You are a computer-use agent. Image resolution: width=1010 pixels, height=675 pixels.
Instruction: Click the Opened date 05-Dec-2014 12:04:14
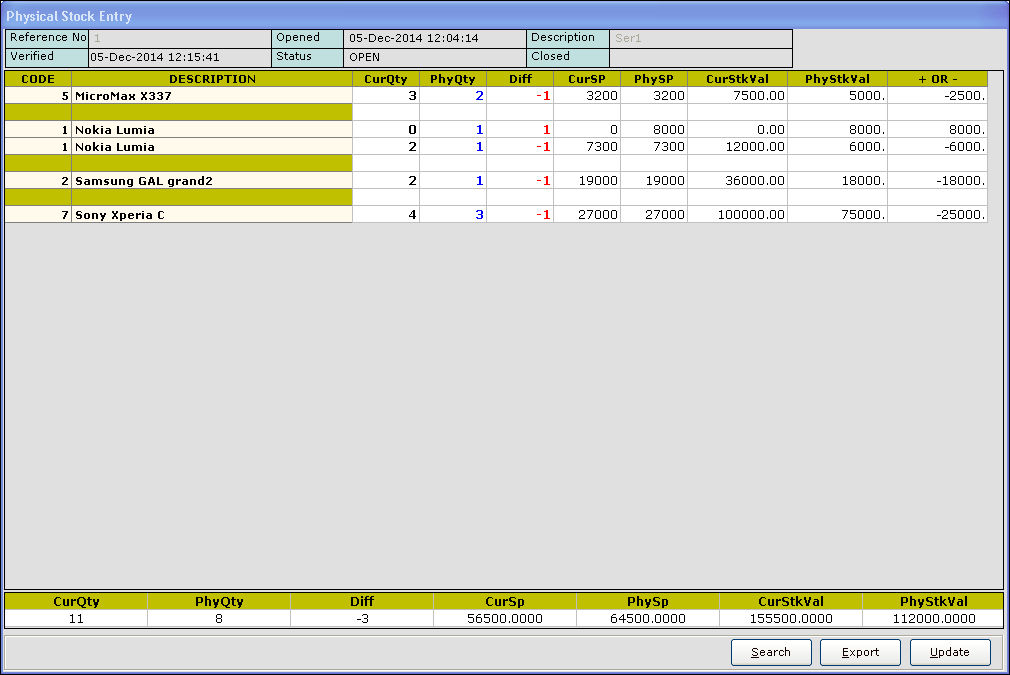pos(435,38)
